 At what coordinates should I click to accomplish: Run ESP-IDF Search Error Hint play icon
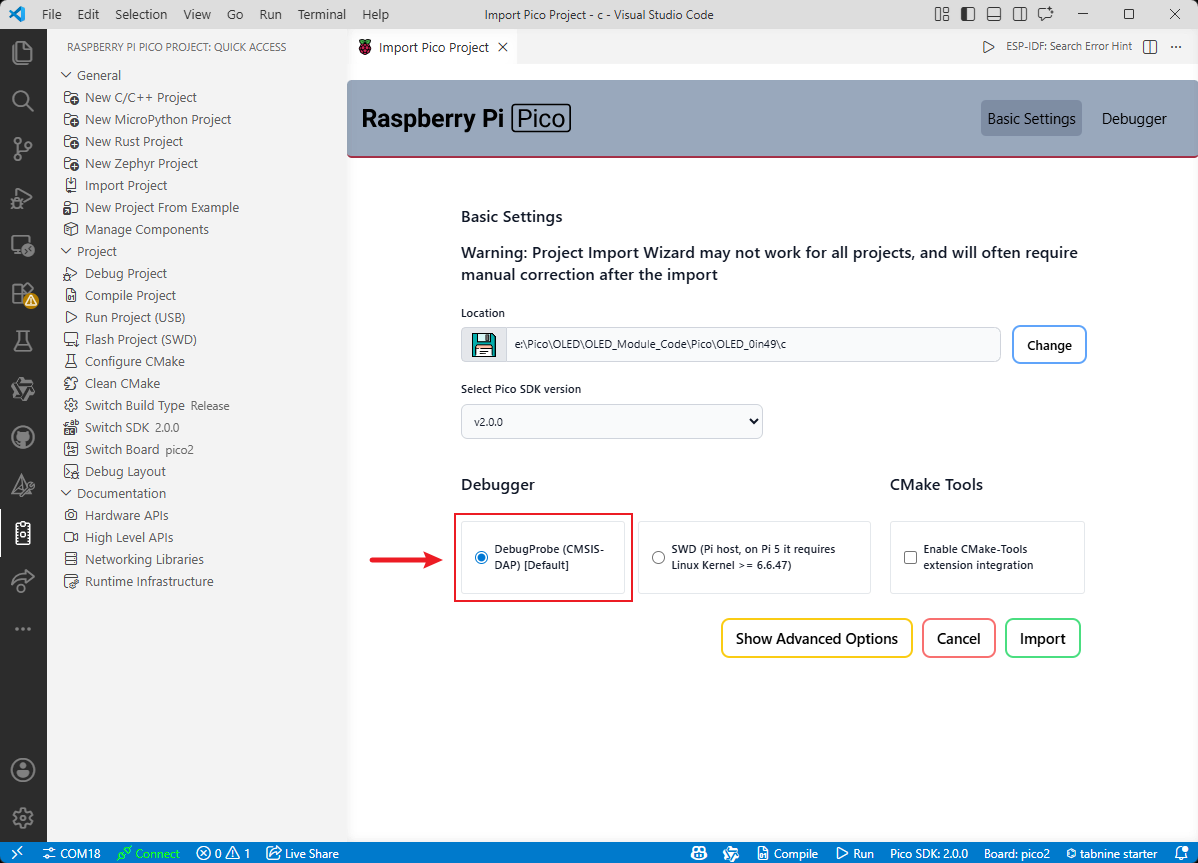988,47
